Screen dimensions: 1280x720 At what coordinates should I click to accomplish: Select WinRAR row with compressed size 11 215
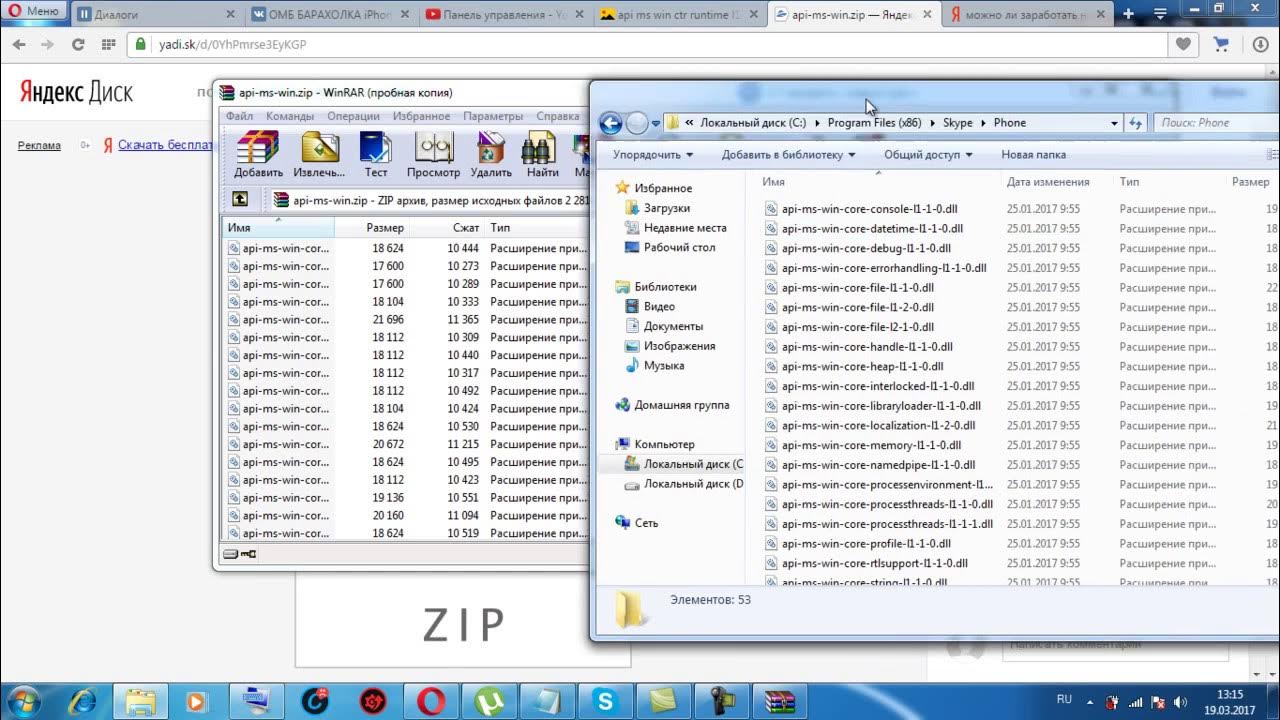coord(405,444)
